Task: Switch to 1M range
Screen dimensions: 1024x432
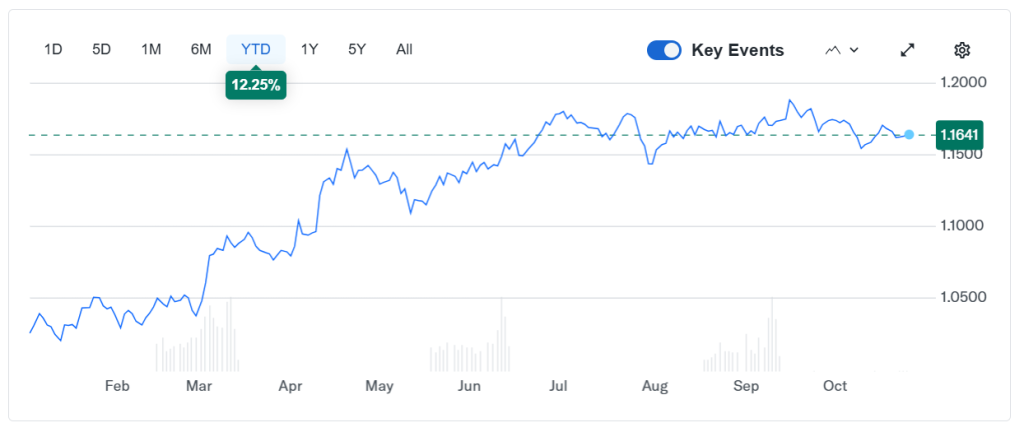Action: point(151,49)
